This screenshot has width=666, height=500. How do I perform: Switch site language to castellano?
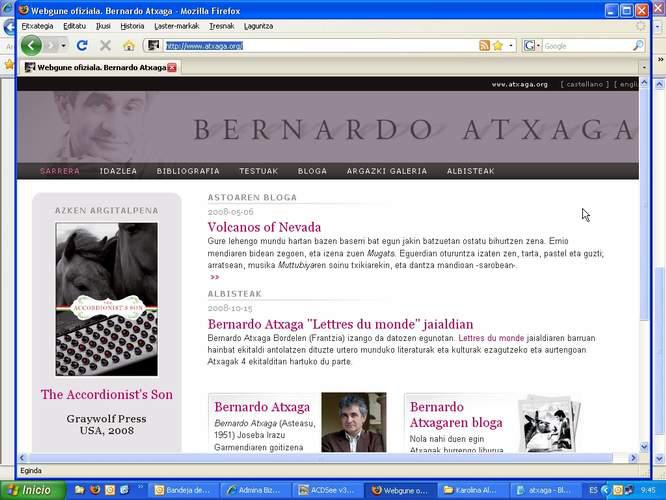pos(584,84)
